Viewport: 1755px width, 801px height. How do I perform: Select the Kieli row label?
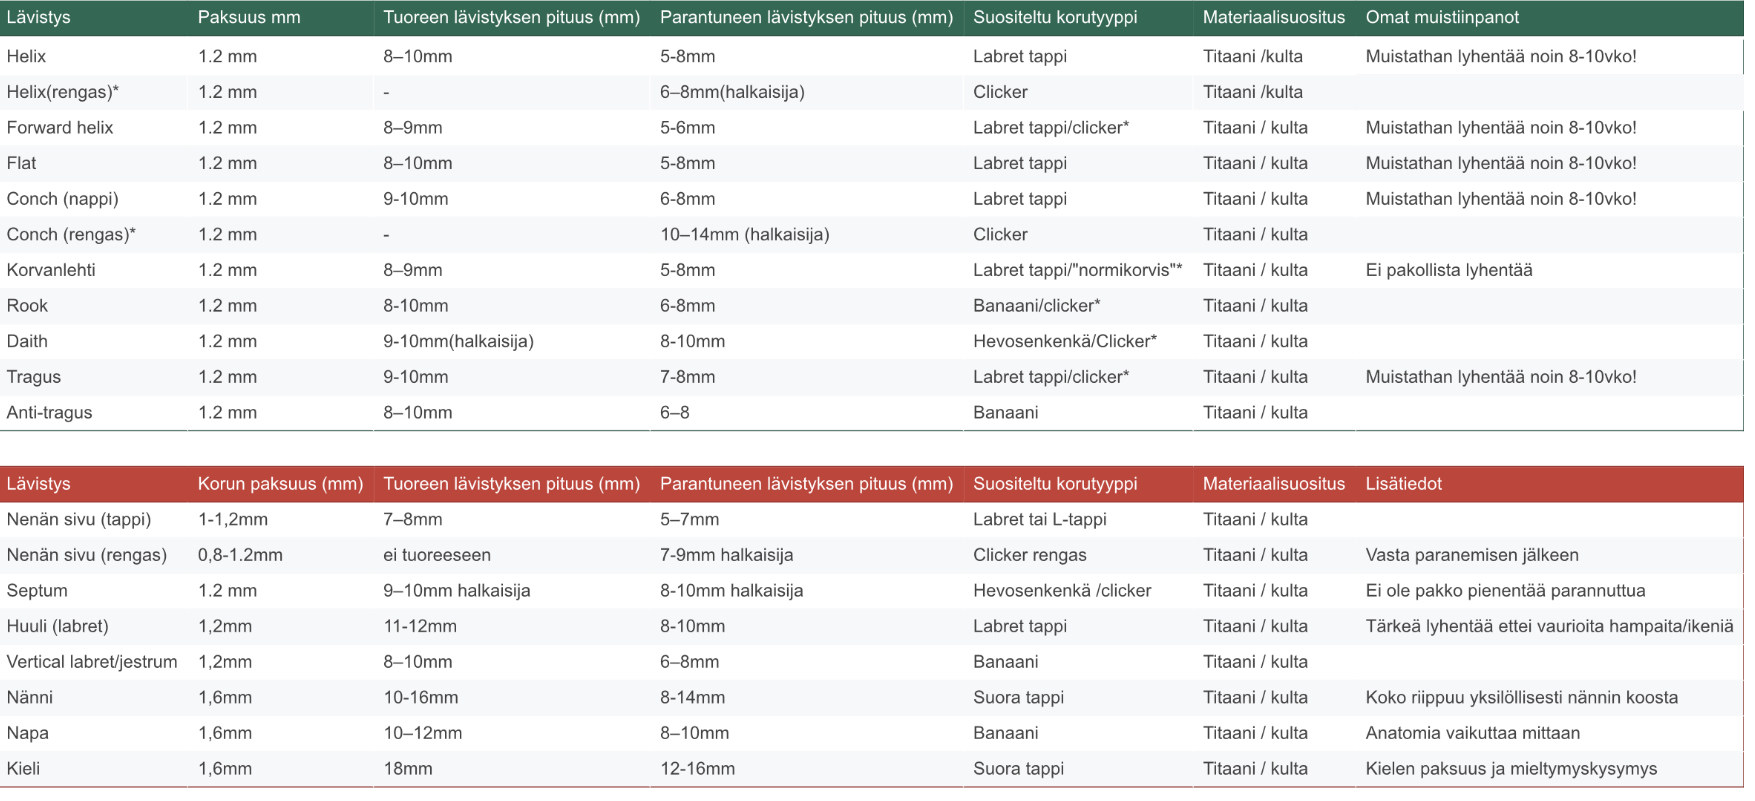coord(23,769)
